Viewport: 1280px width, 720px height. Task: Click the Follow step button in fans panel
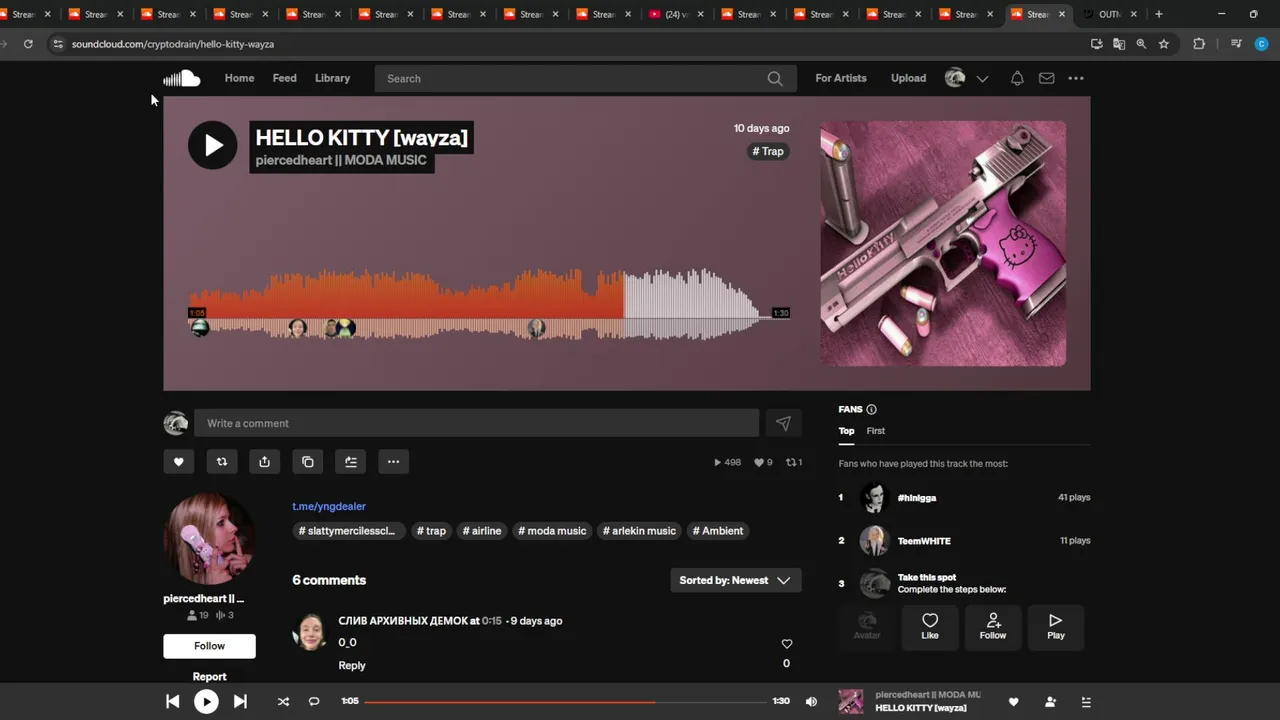point(993,626)
